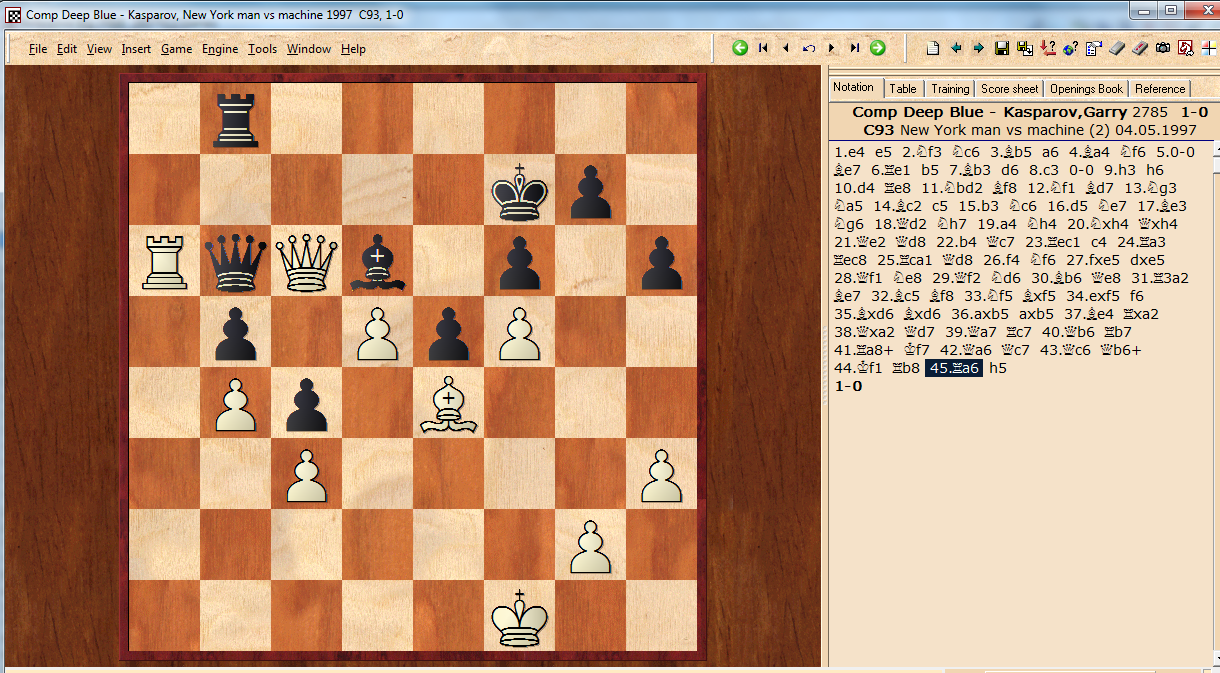1220x673 pixels.
Task: Open the Game menu
Action: pos(176,49)
